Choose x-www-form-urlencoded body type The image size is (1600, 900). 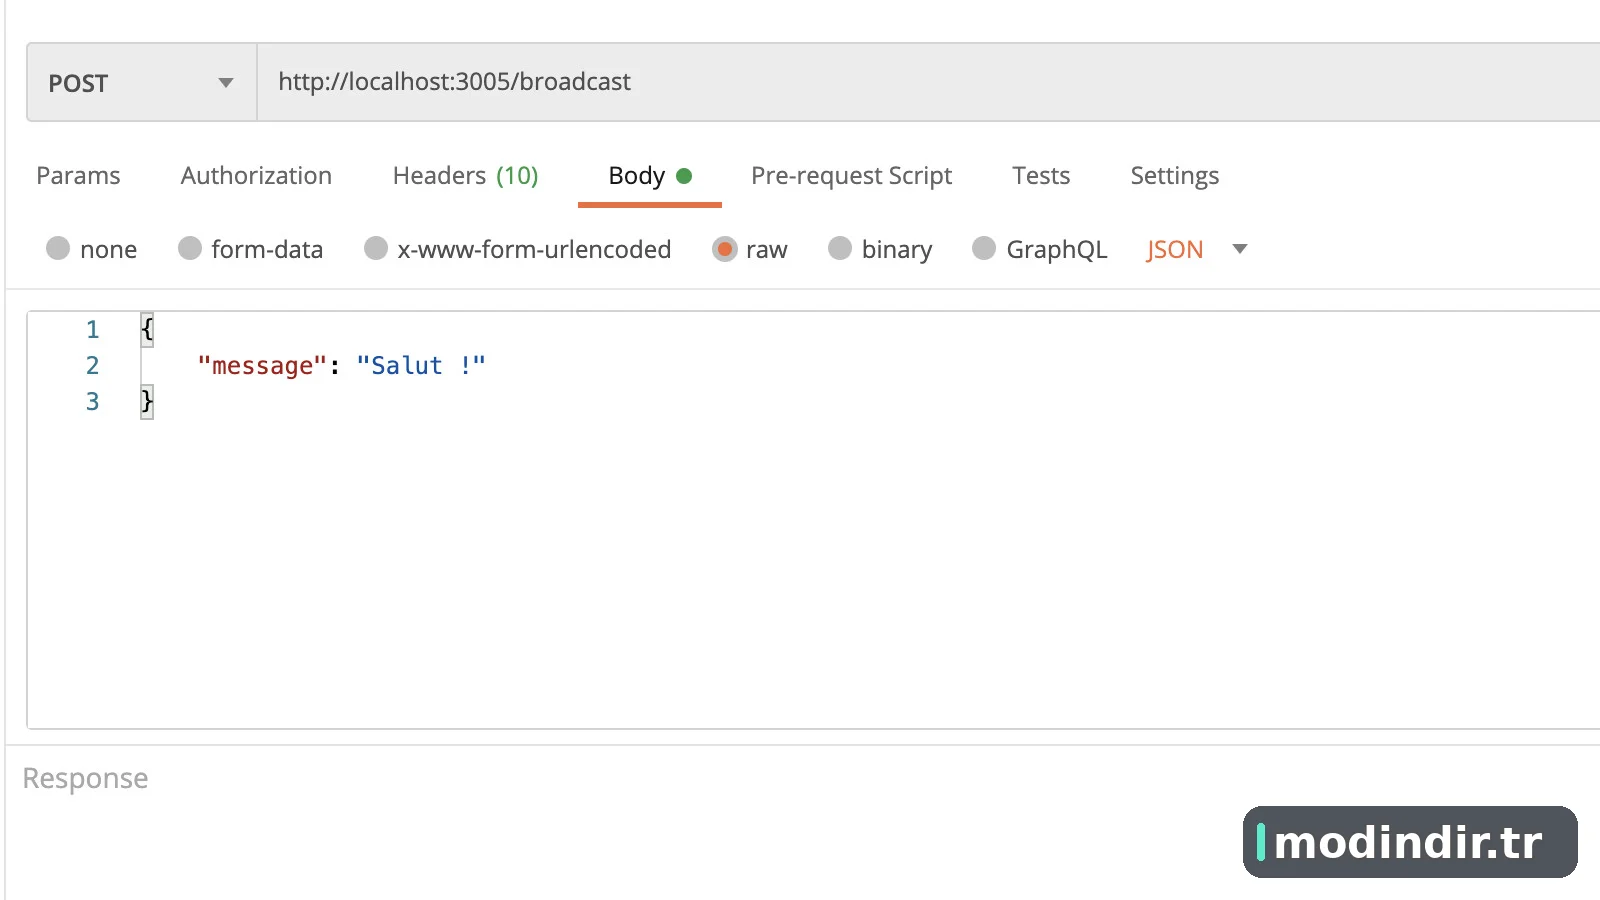(376, 248)
